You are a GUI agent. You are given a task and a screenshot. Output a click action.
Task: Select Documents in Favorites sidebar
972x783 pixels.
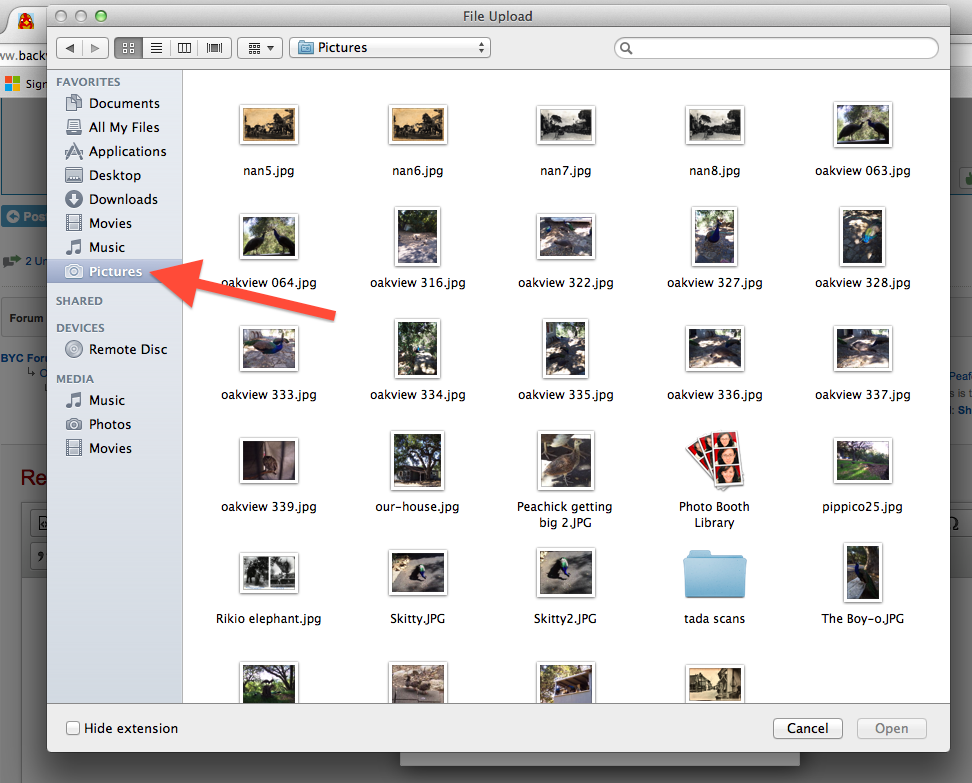[x=124, y=103]
